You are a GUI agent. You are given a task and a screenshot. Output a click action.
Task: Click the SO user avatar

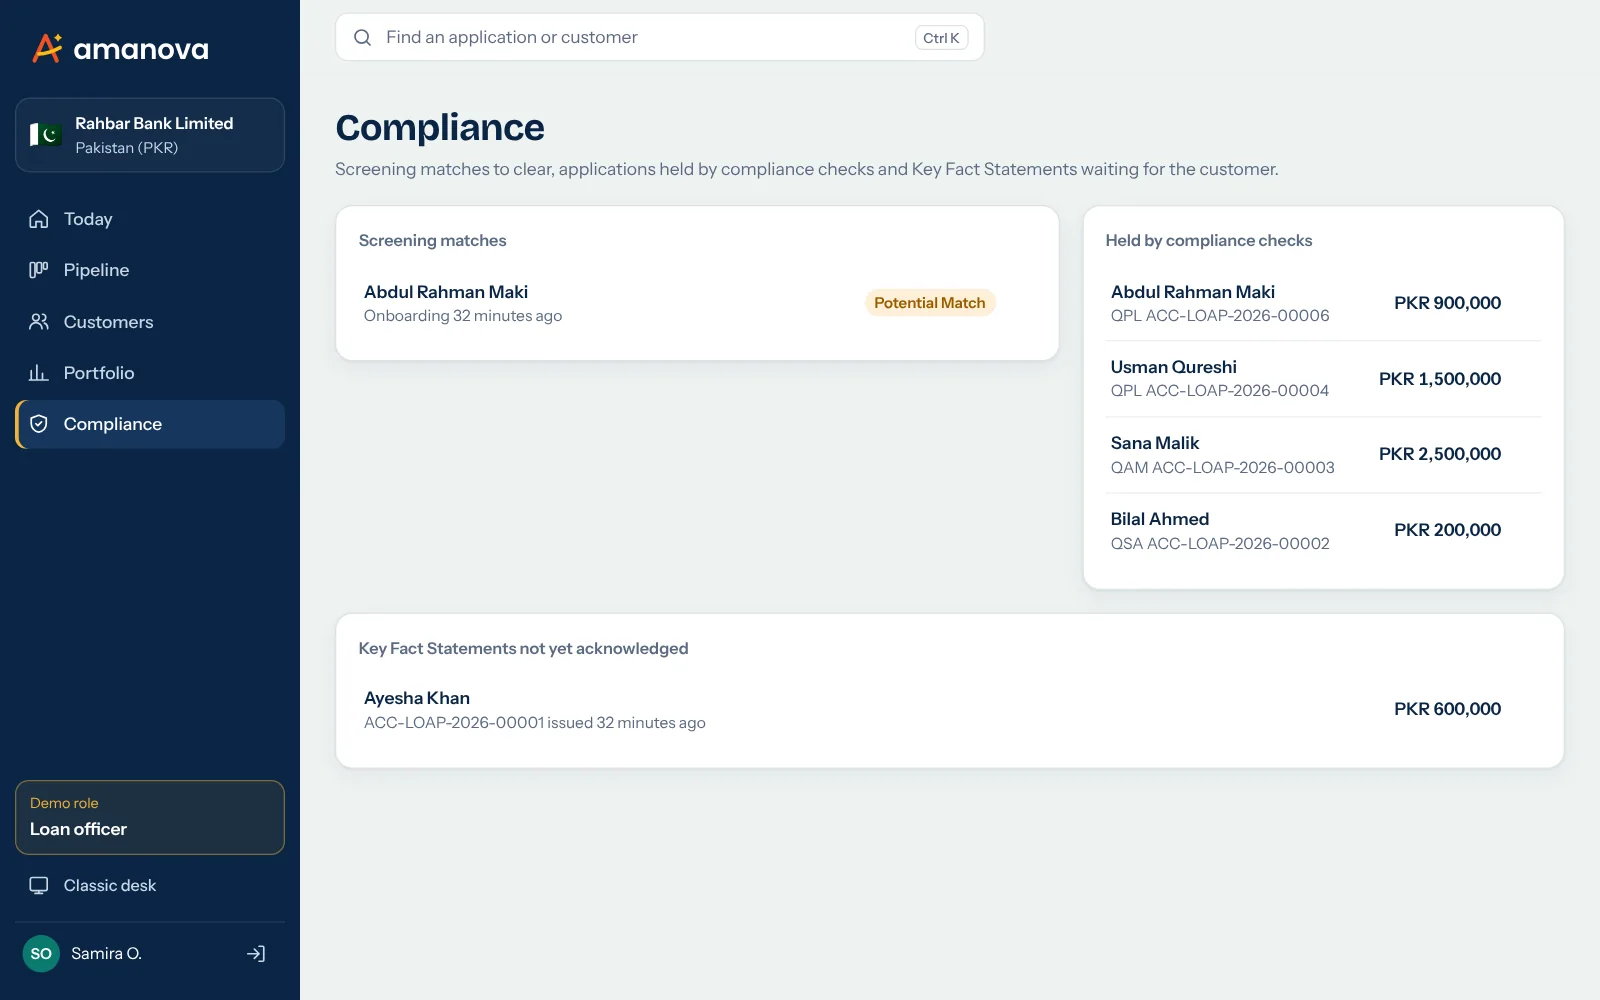41,954
